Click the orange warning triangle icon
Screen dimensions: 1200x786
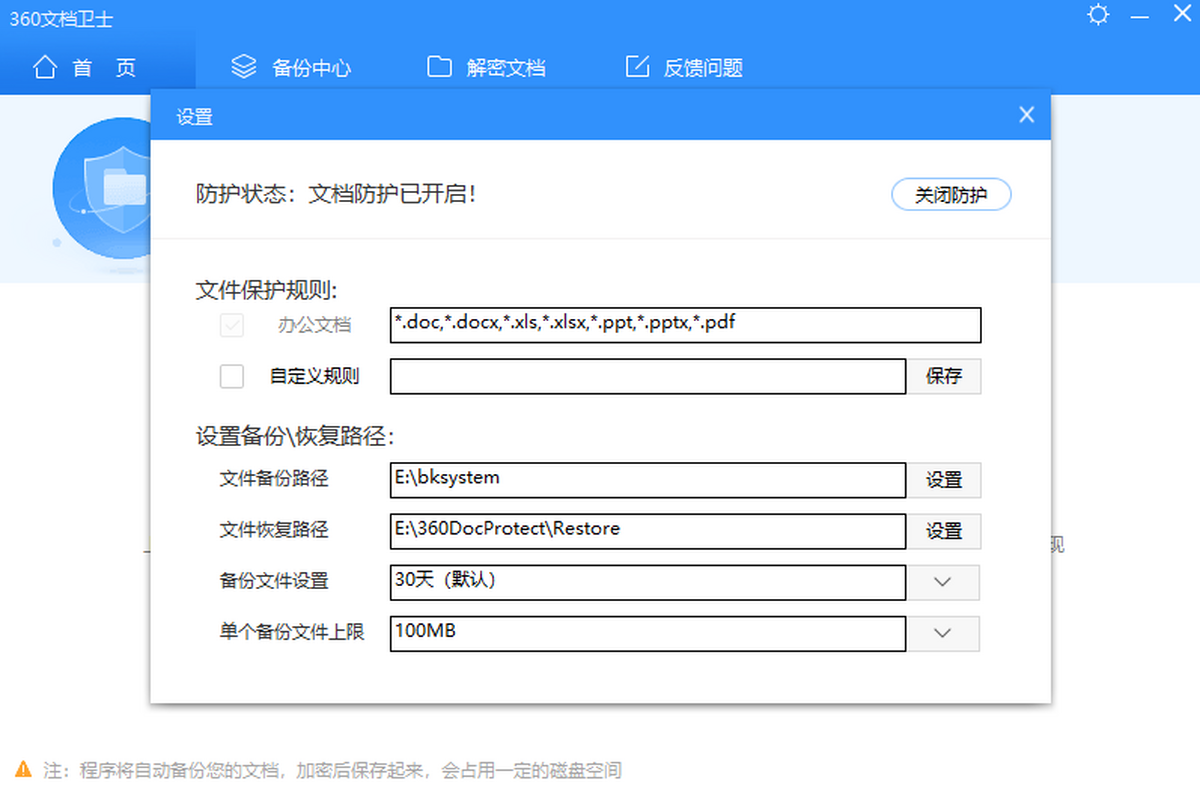pos(24,770)
